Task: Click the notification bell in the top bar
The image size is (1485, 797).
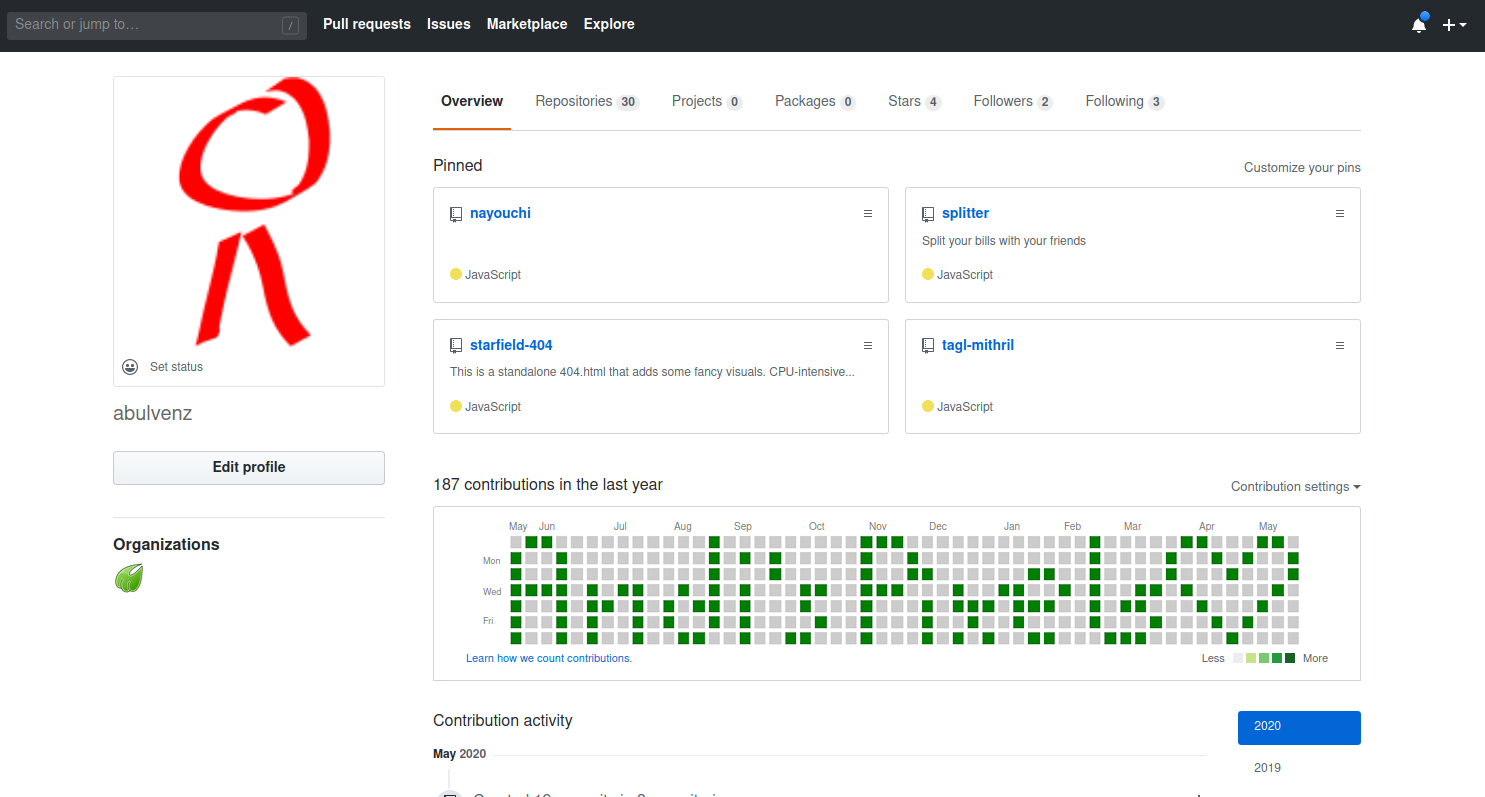Action: pos(1419,23)
